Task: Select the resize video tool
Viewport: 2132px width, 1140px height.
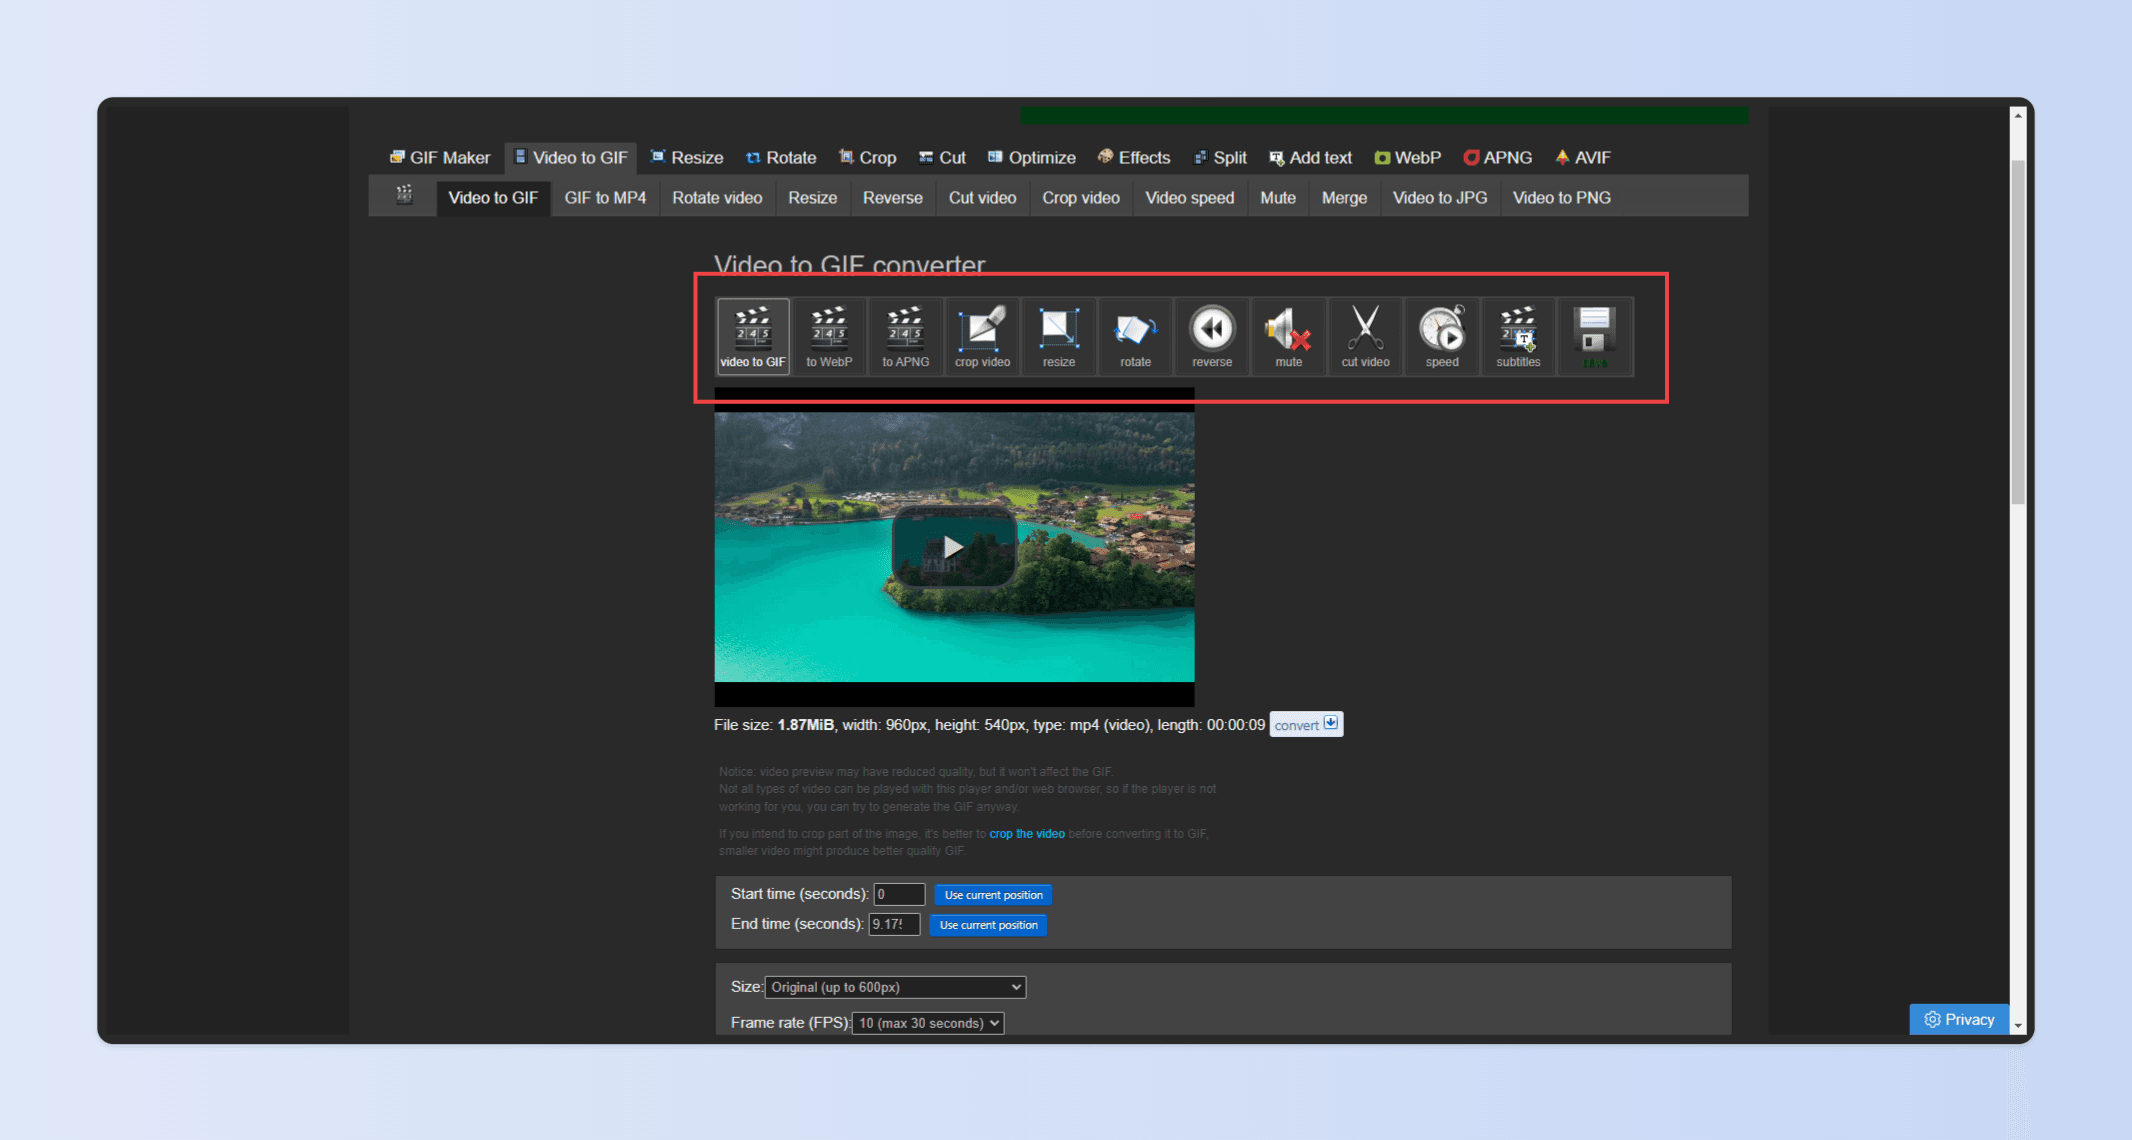Action: [1058, 334]
